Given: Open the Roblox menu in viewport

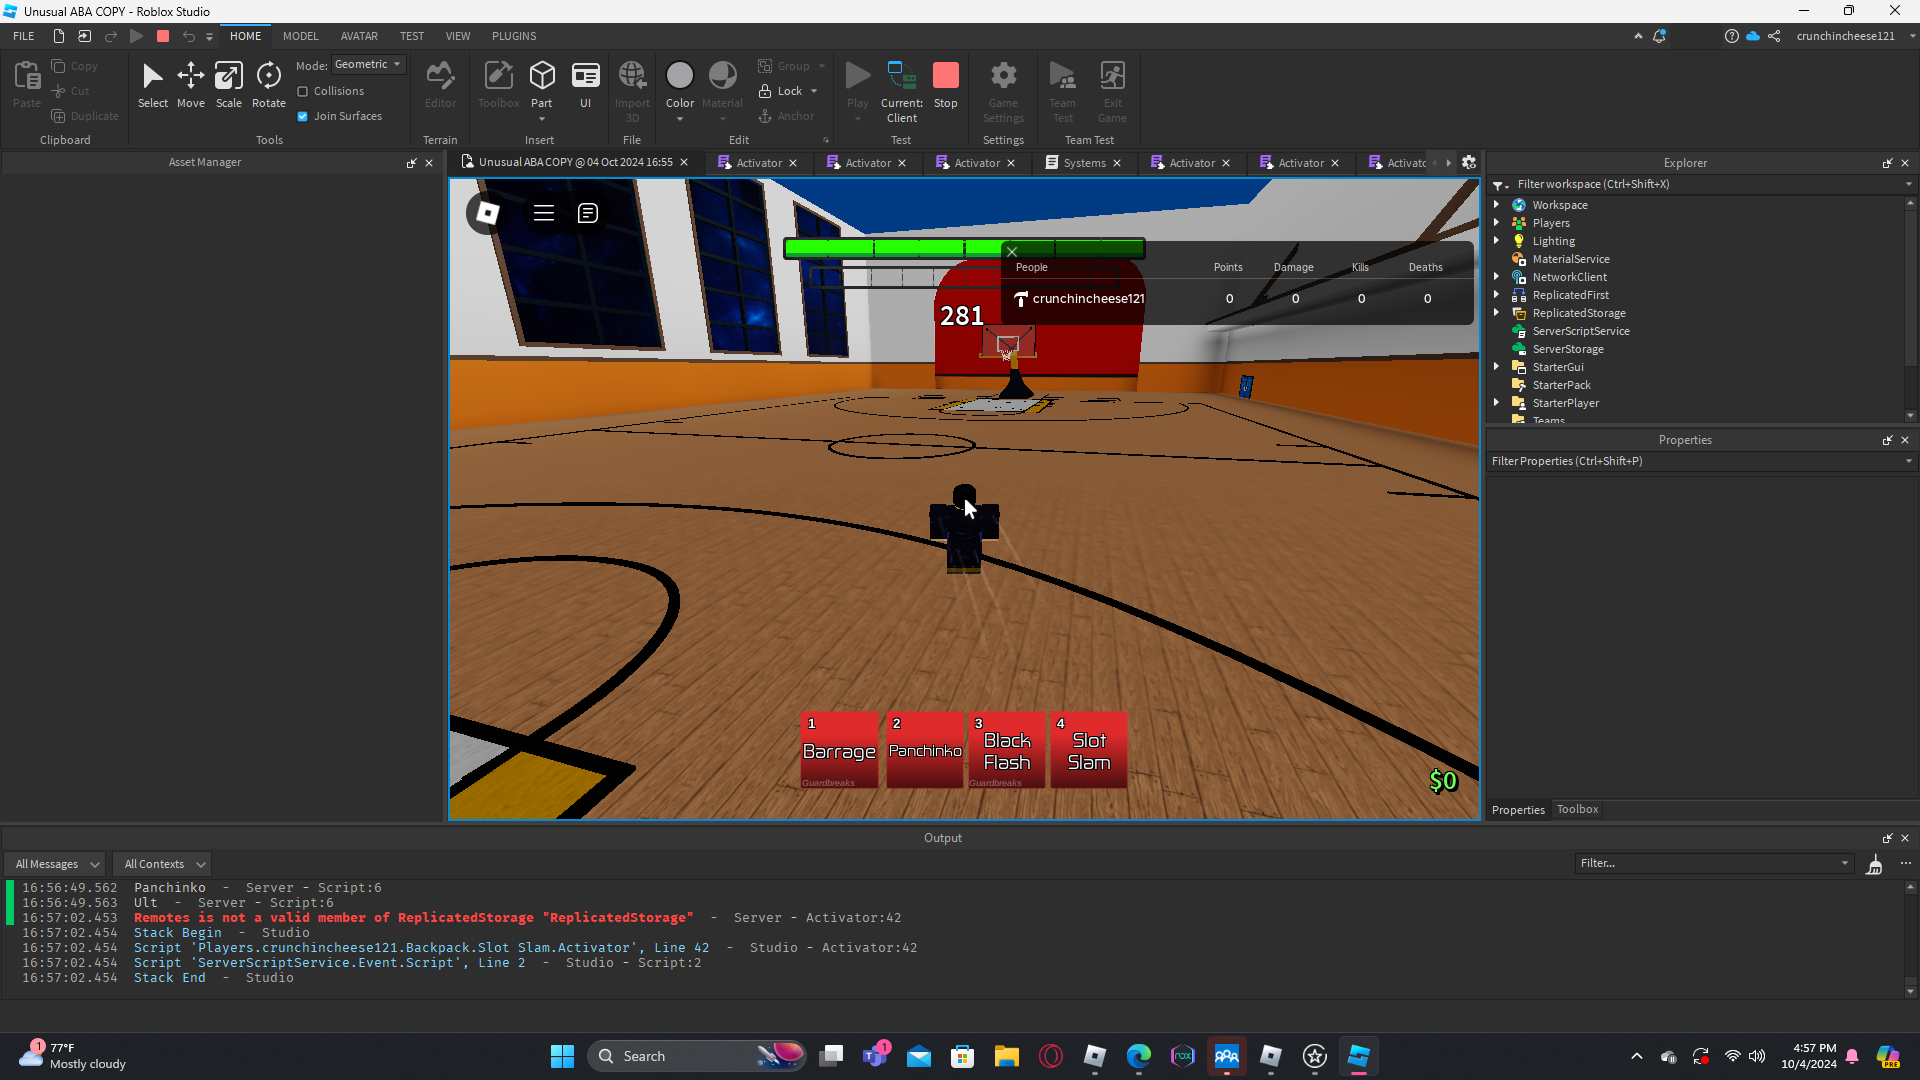Looking at the screenshot, I should point(487,213).
